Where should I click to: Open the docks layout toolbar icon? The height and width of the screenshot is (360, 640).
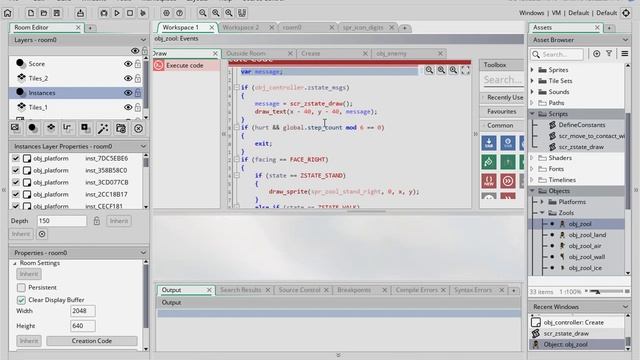tap(242, 13)
